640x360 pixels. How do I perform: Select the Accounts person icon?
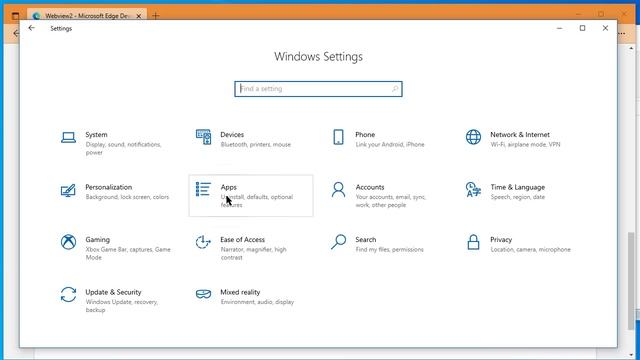click(x=338, y=190)
